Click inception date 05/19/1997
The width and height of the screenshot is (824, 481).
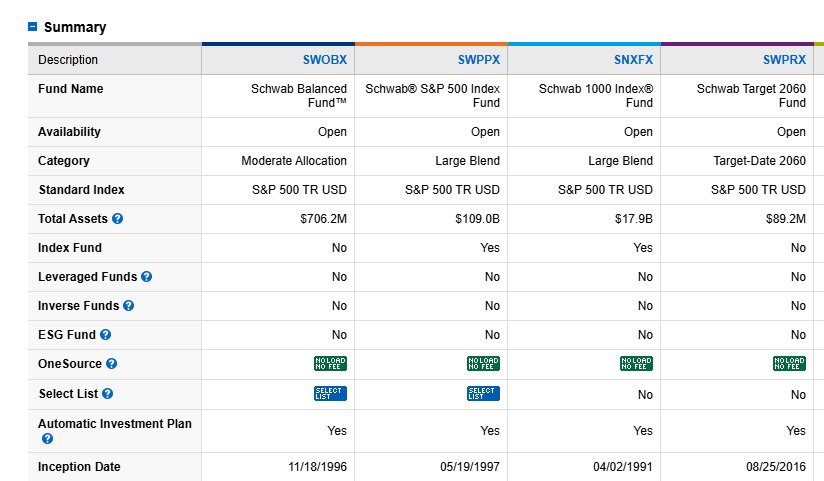(x=470, y=467)
